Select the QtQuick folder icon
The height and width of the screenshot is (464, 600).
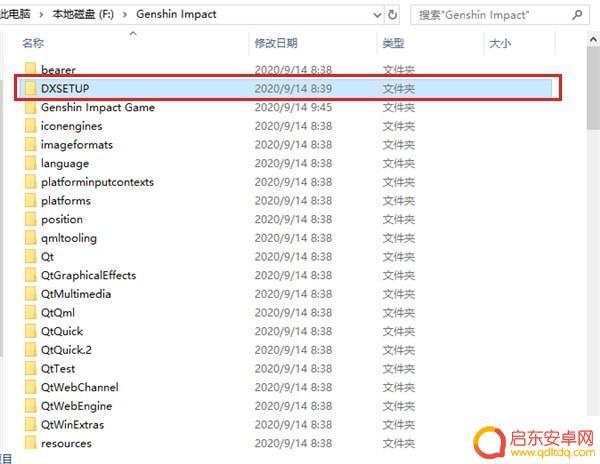click(x=30, y=331)
